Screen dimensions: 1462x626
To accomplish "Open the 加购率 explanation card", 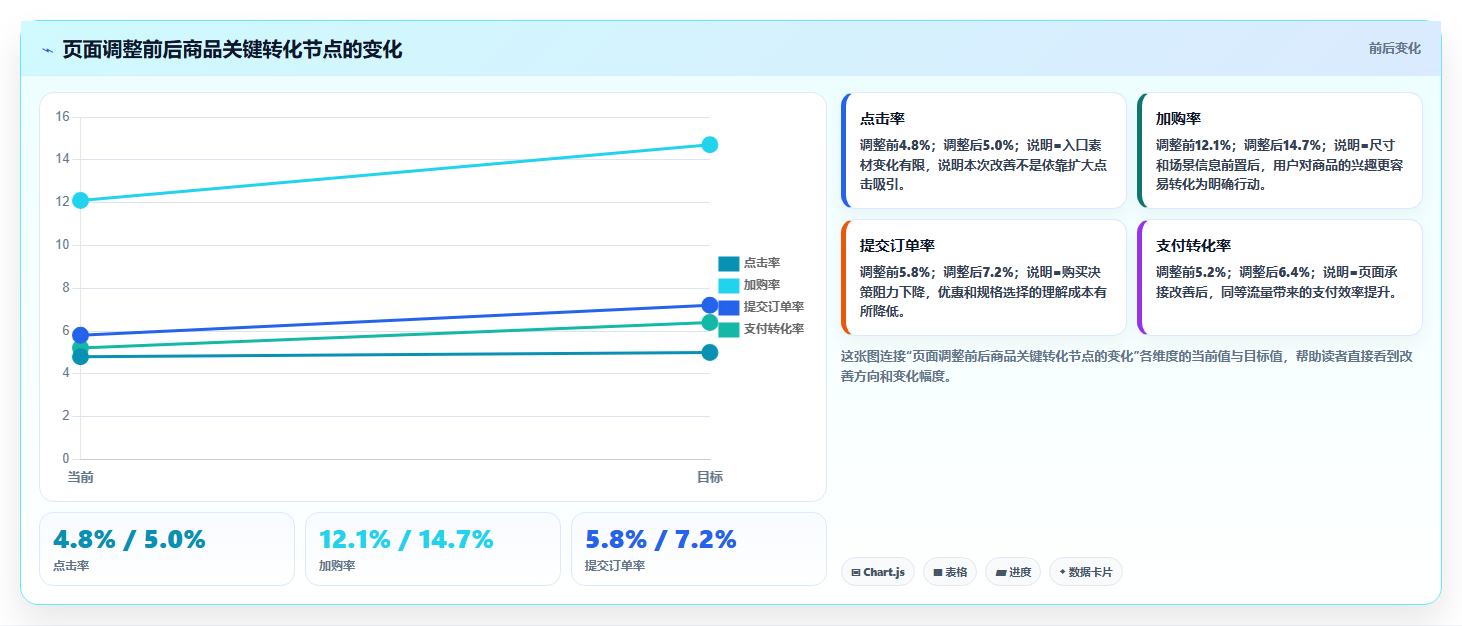I will 1280,151.
